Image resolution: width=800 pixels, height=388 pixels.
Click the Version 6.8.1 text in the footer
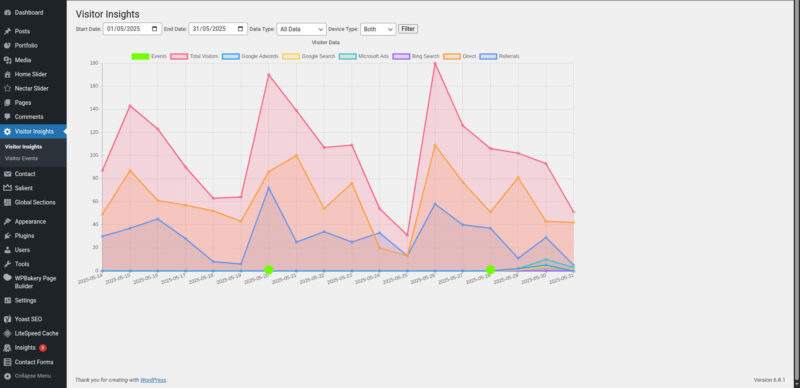(x=769, y=380)
